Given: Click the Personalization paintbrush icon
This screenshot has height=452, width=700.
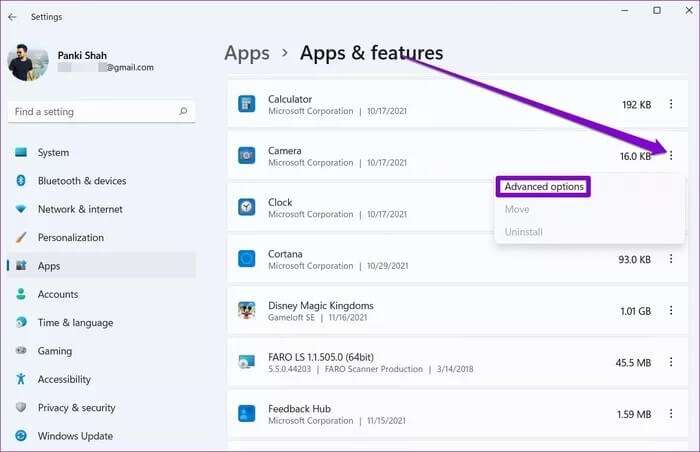Looking at the screenshot, I should click(21, 237).
